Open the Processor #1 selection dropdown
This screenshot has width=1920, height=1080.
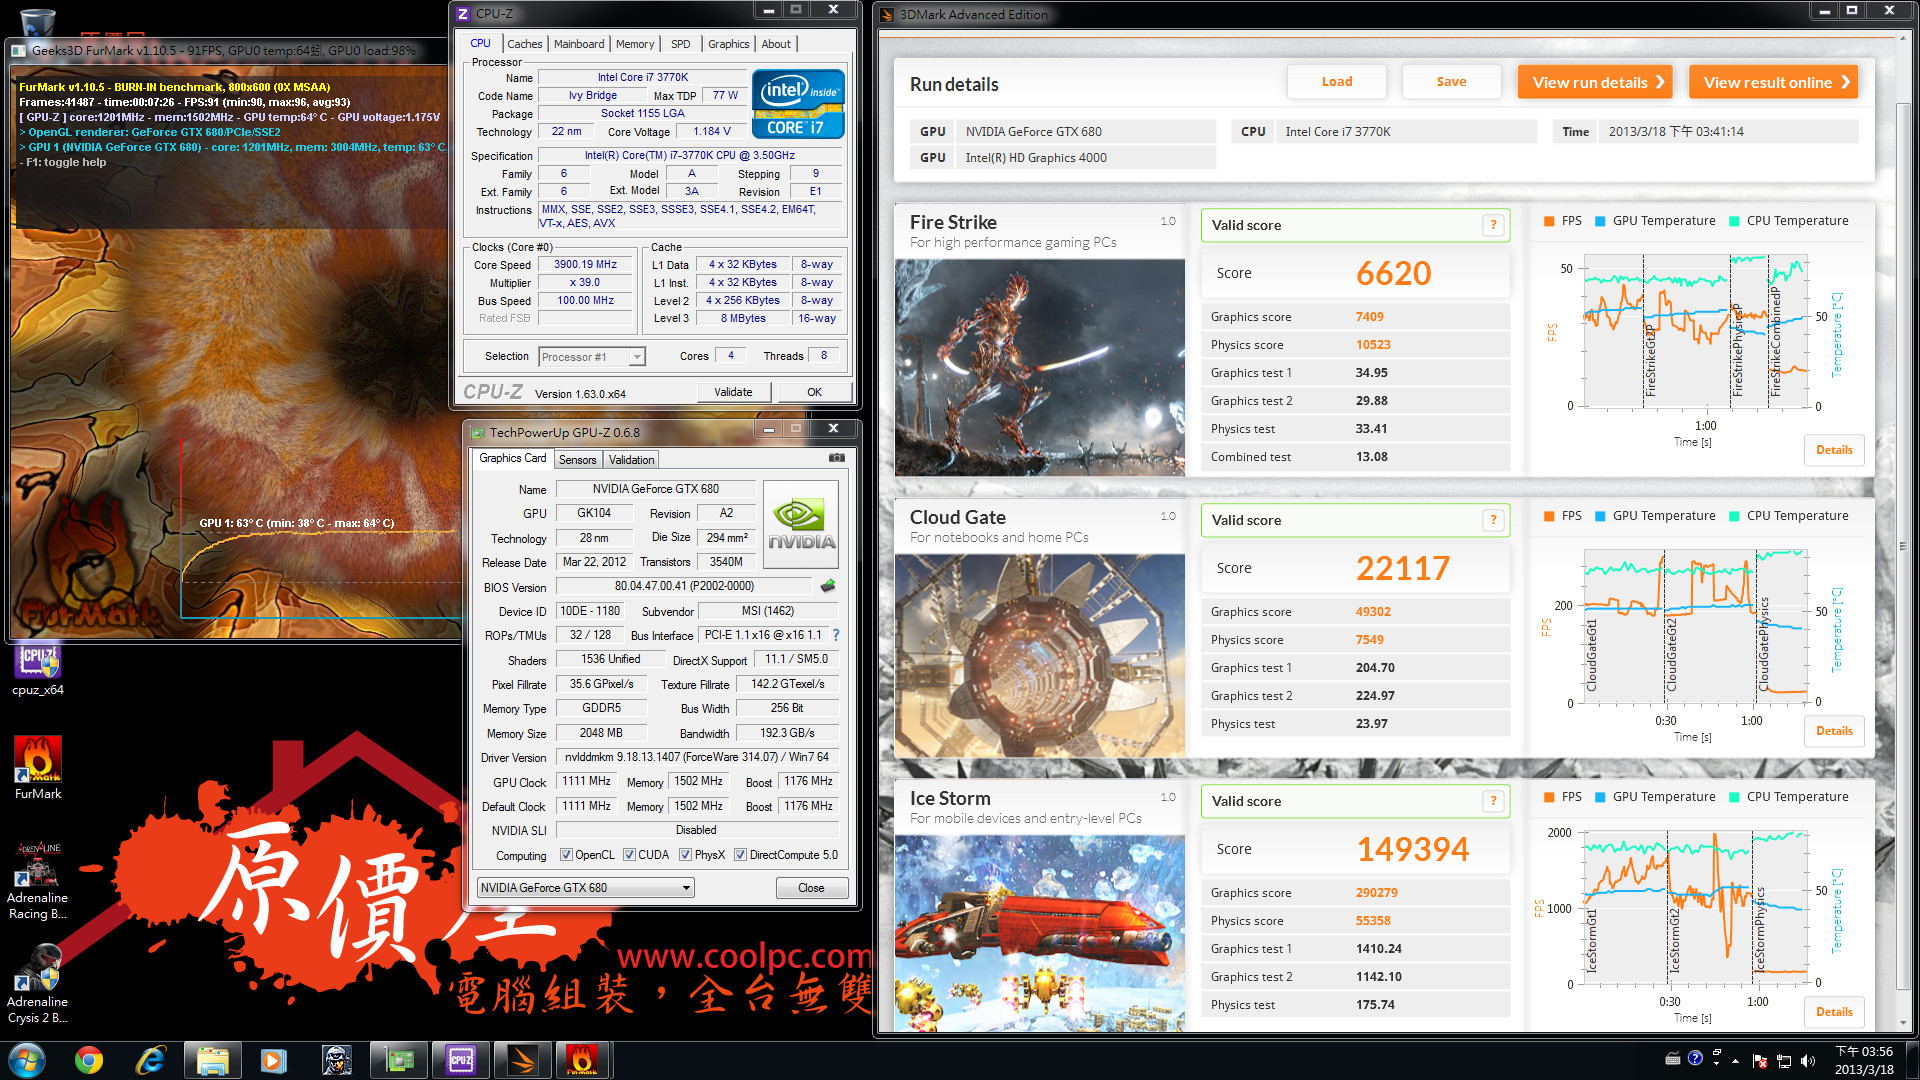click(x=592, y=357)
